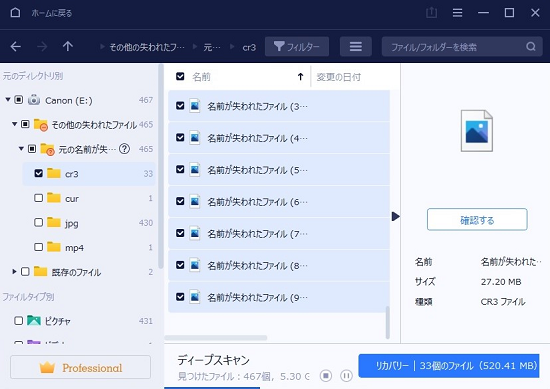Image resolution: width=550 pixels, height=389 pixels.
Task: Select breadcrumb その他の失われたフ…
Action: (147, 47)
